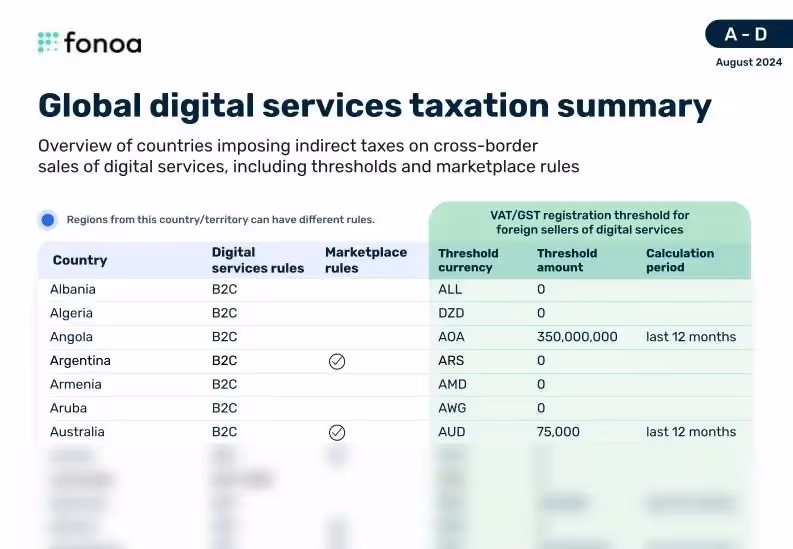Screen dimensions: 793x549
Task: Select the Threshold currency column header
Action: (x=468, y=260)
